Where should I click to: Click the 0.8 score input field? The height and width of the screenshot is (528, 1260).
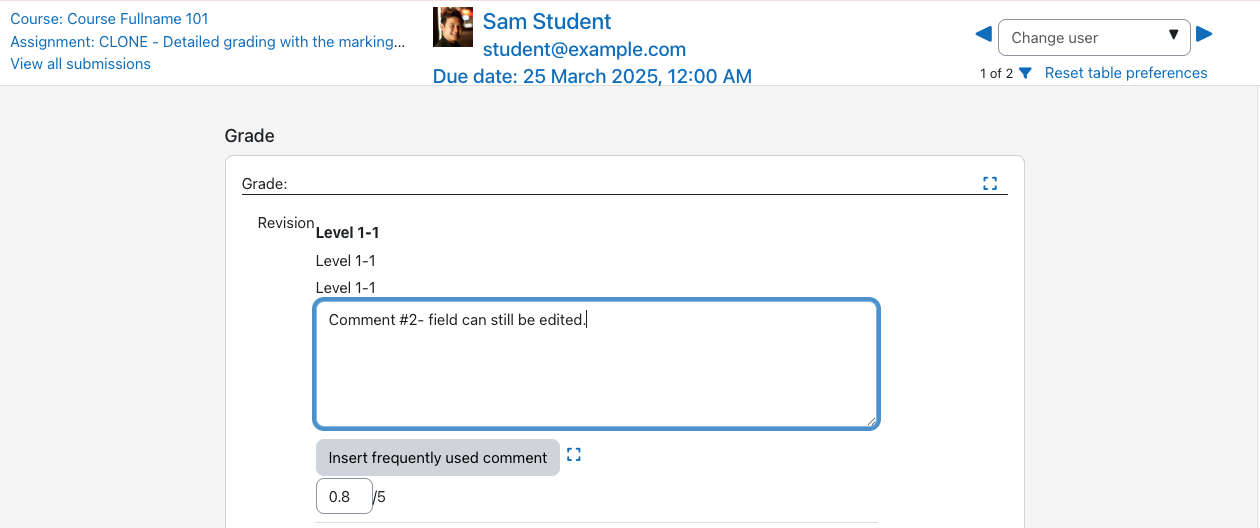point(344,496)
